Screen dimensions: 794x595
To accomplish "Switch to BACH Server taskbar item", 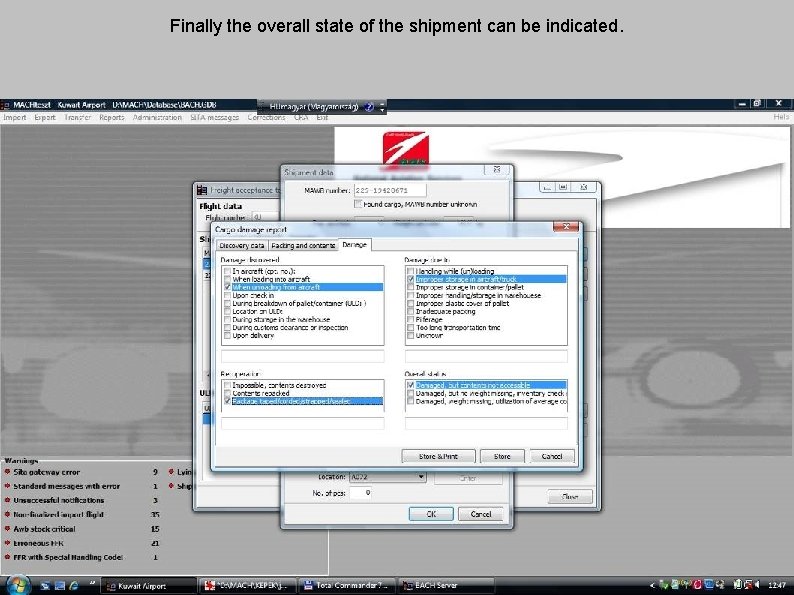I will [x=446, y=586].
